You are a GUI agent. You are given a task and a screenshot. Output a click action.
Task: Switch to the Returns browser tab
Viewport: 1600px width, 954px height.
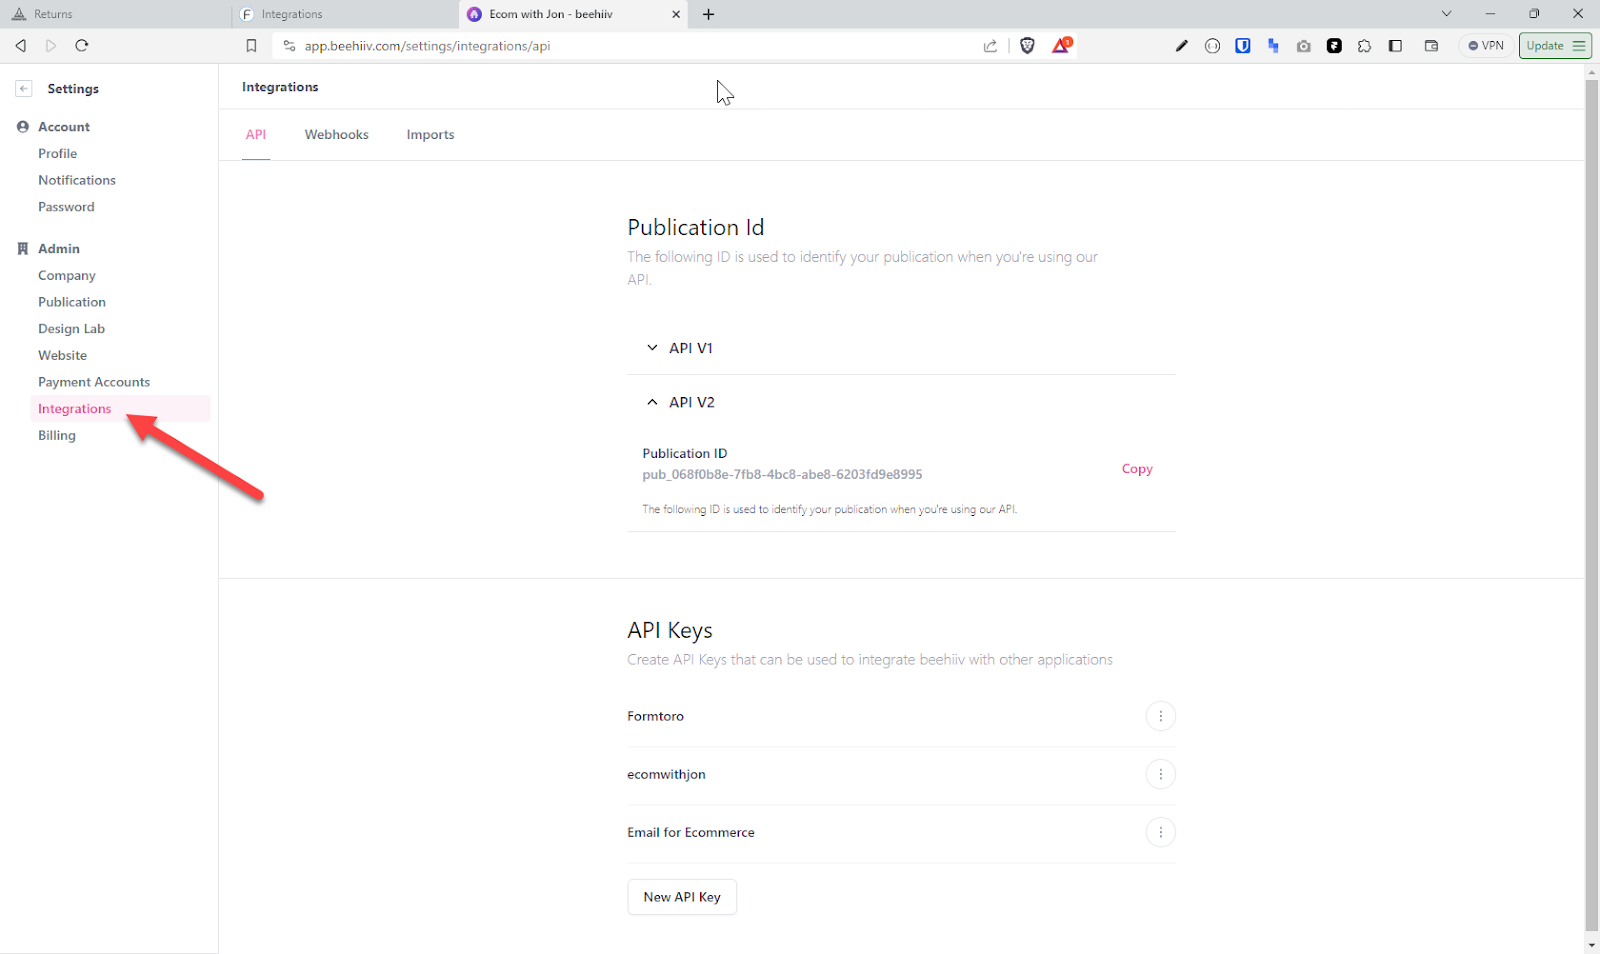(115, 14)
